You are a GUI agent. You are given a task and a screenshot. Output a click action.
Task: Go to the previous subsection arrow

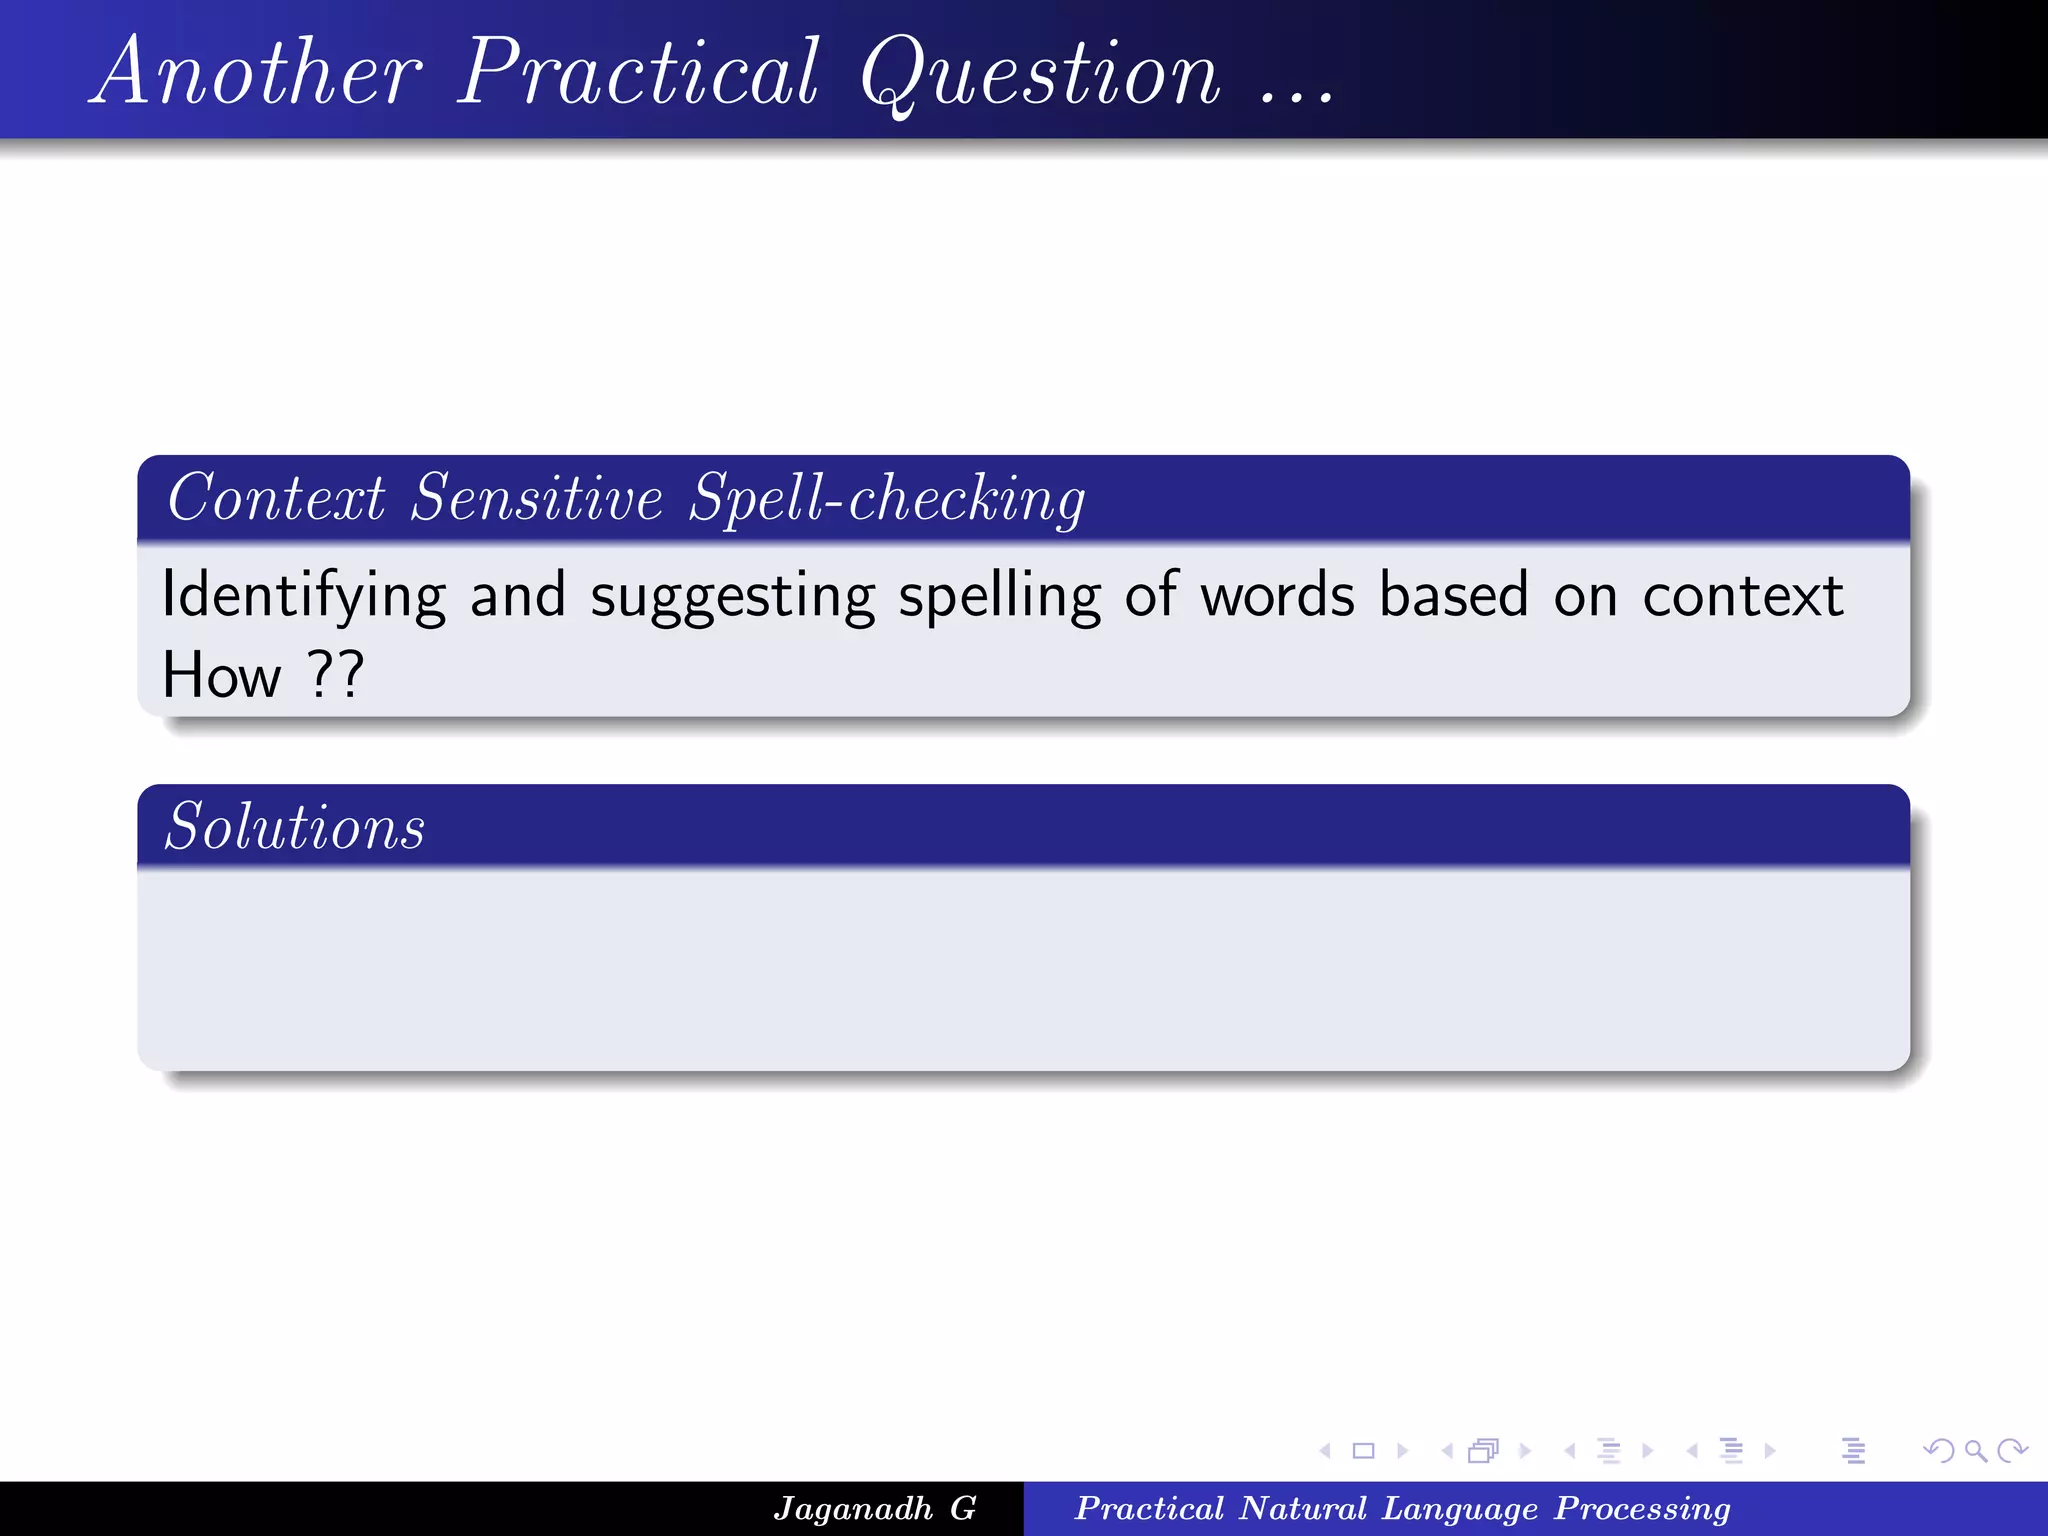pyautogui.click(x=1570, y=1451)
